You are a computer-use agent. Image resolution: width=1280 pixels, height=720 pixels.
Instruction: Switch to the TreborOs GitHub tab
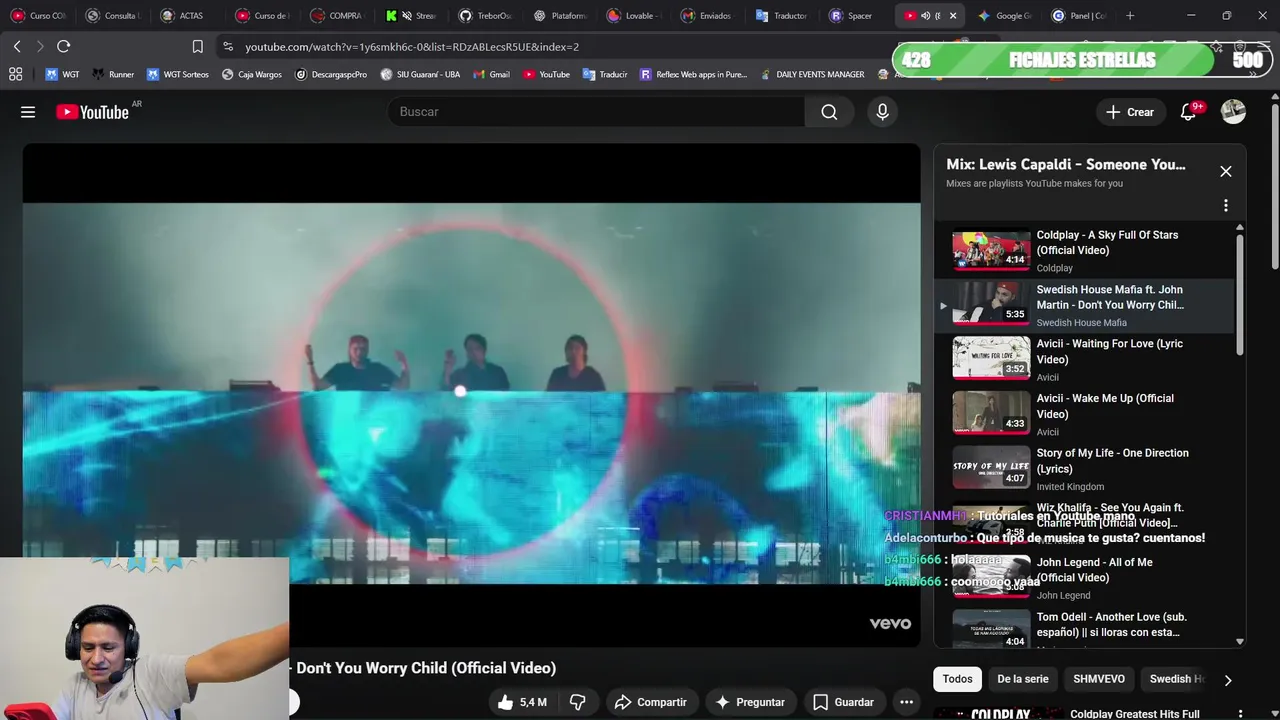tap(486, 16)
